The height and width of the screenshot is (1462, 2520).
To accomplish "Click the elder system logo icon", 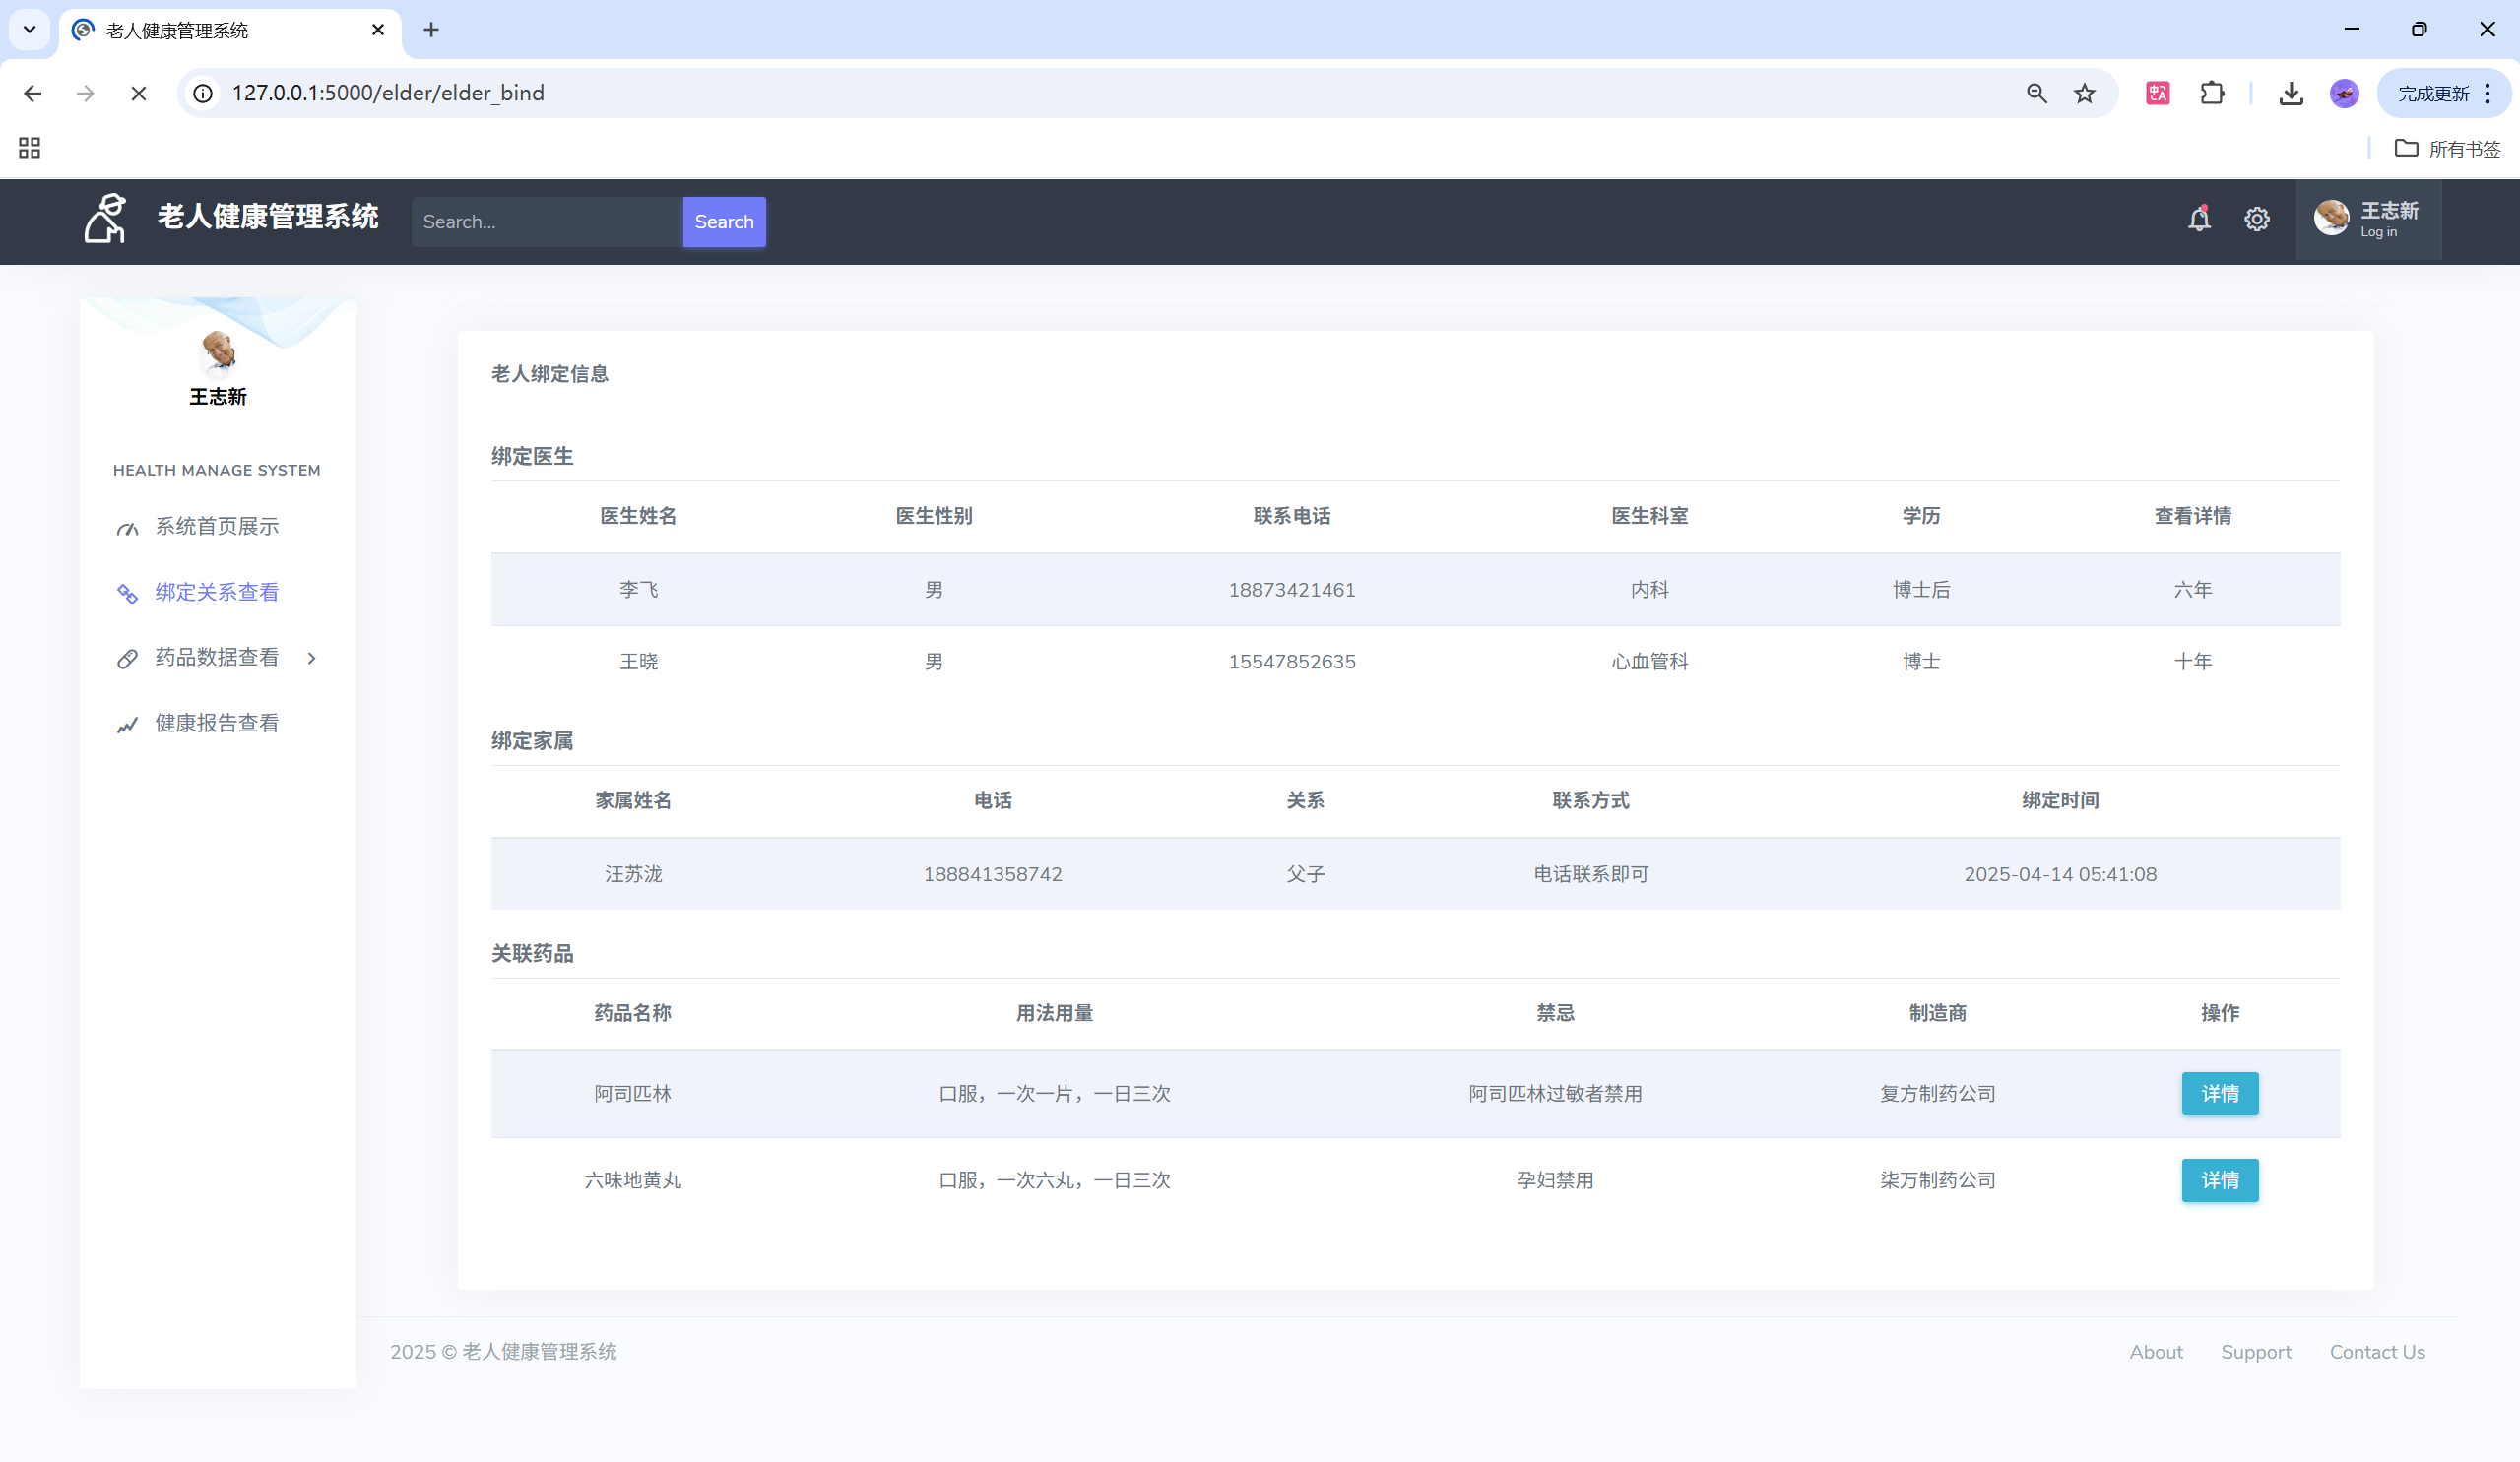I will click(105, 219).
